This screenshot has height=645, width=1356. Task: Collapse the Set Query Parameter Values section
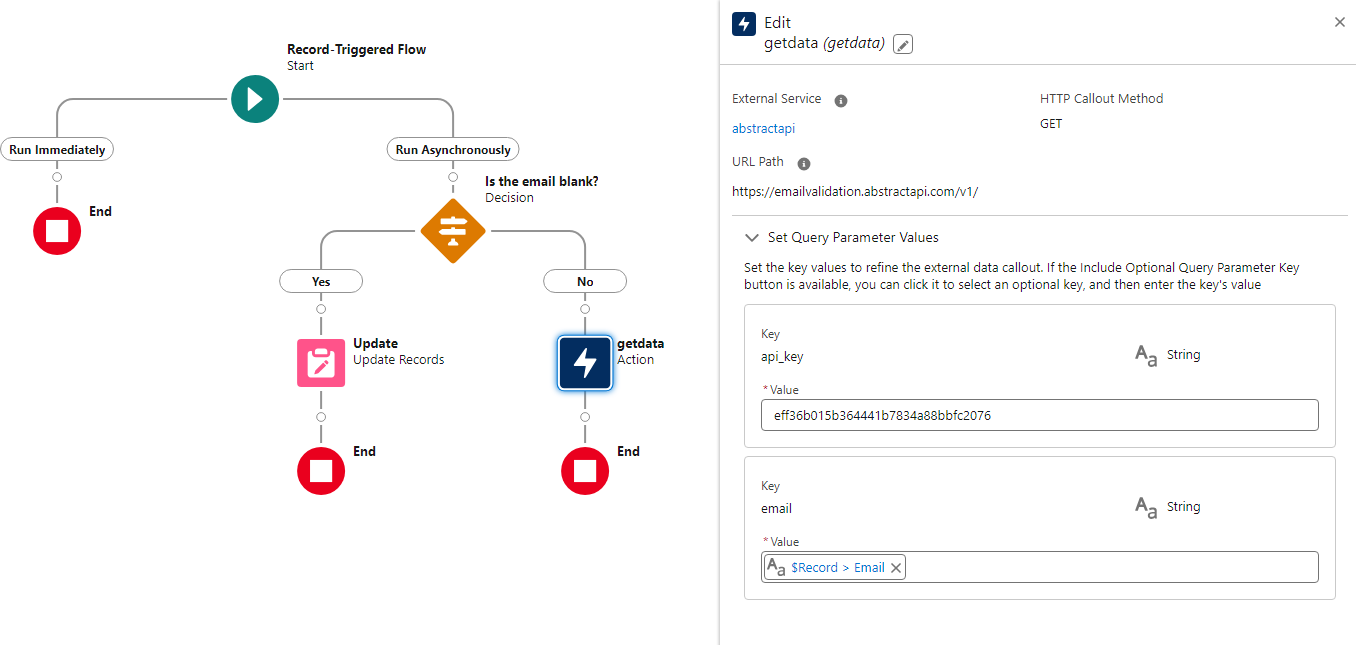tap(751, 238)
